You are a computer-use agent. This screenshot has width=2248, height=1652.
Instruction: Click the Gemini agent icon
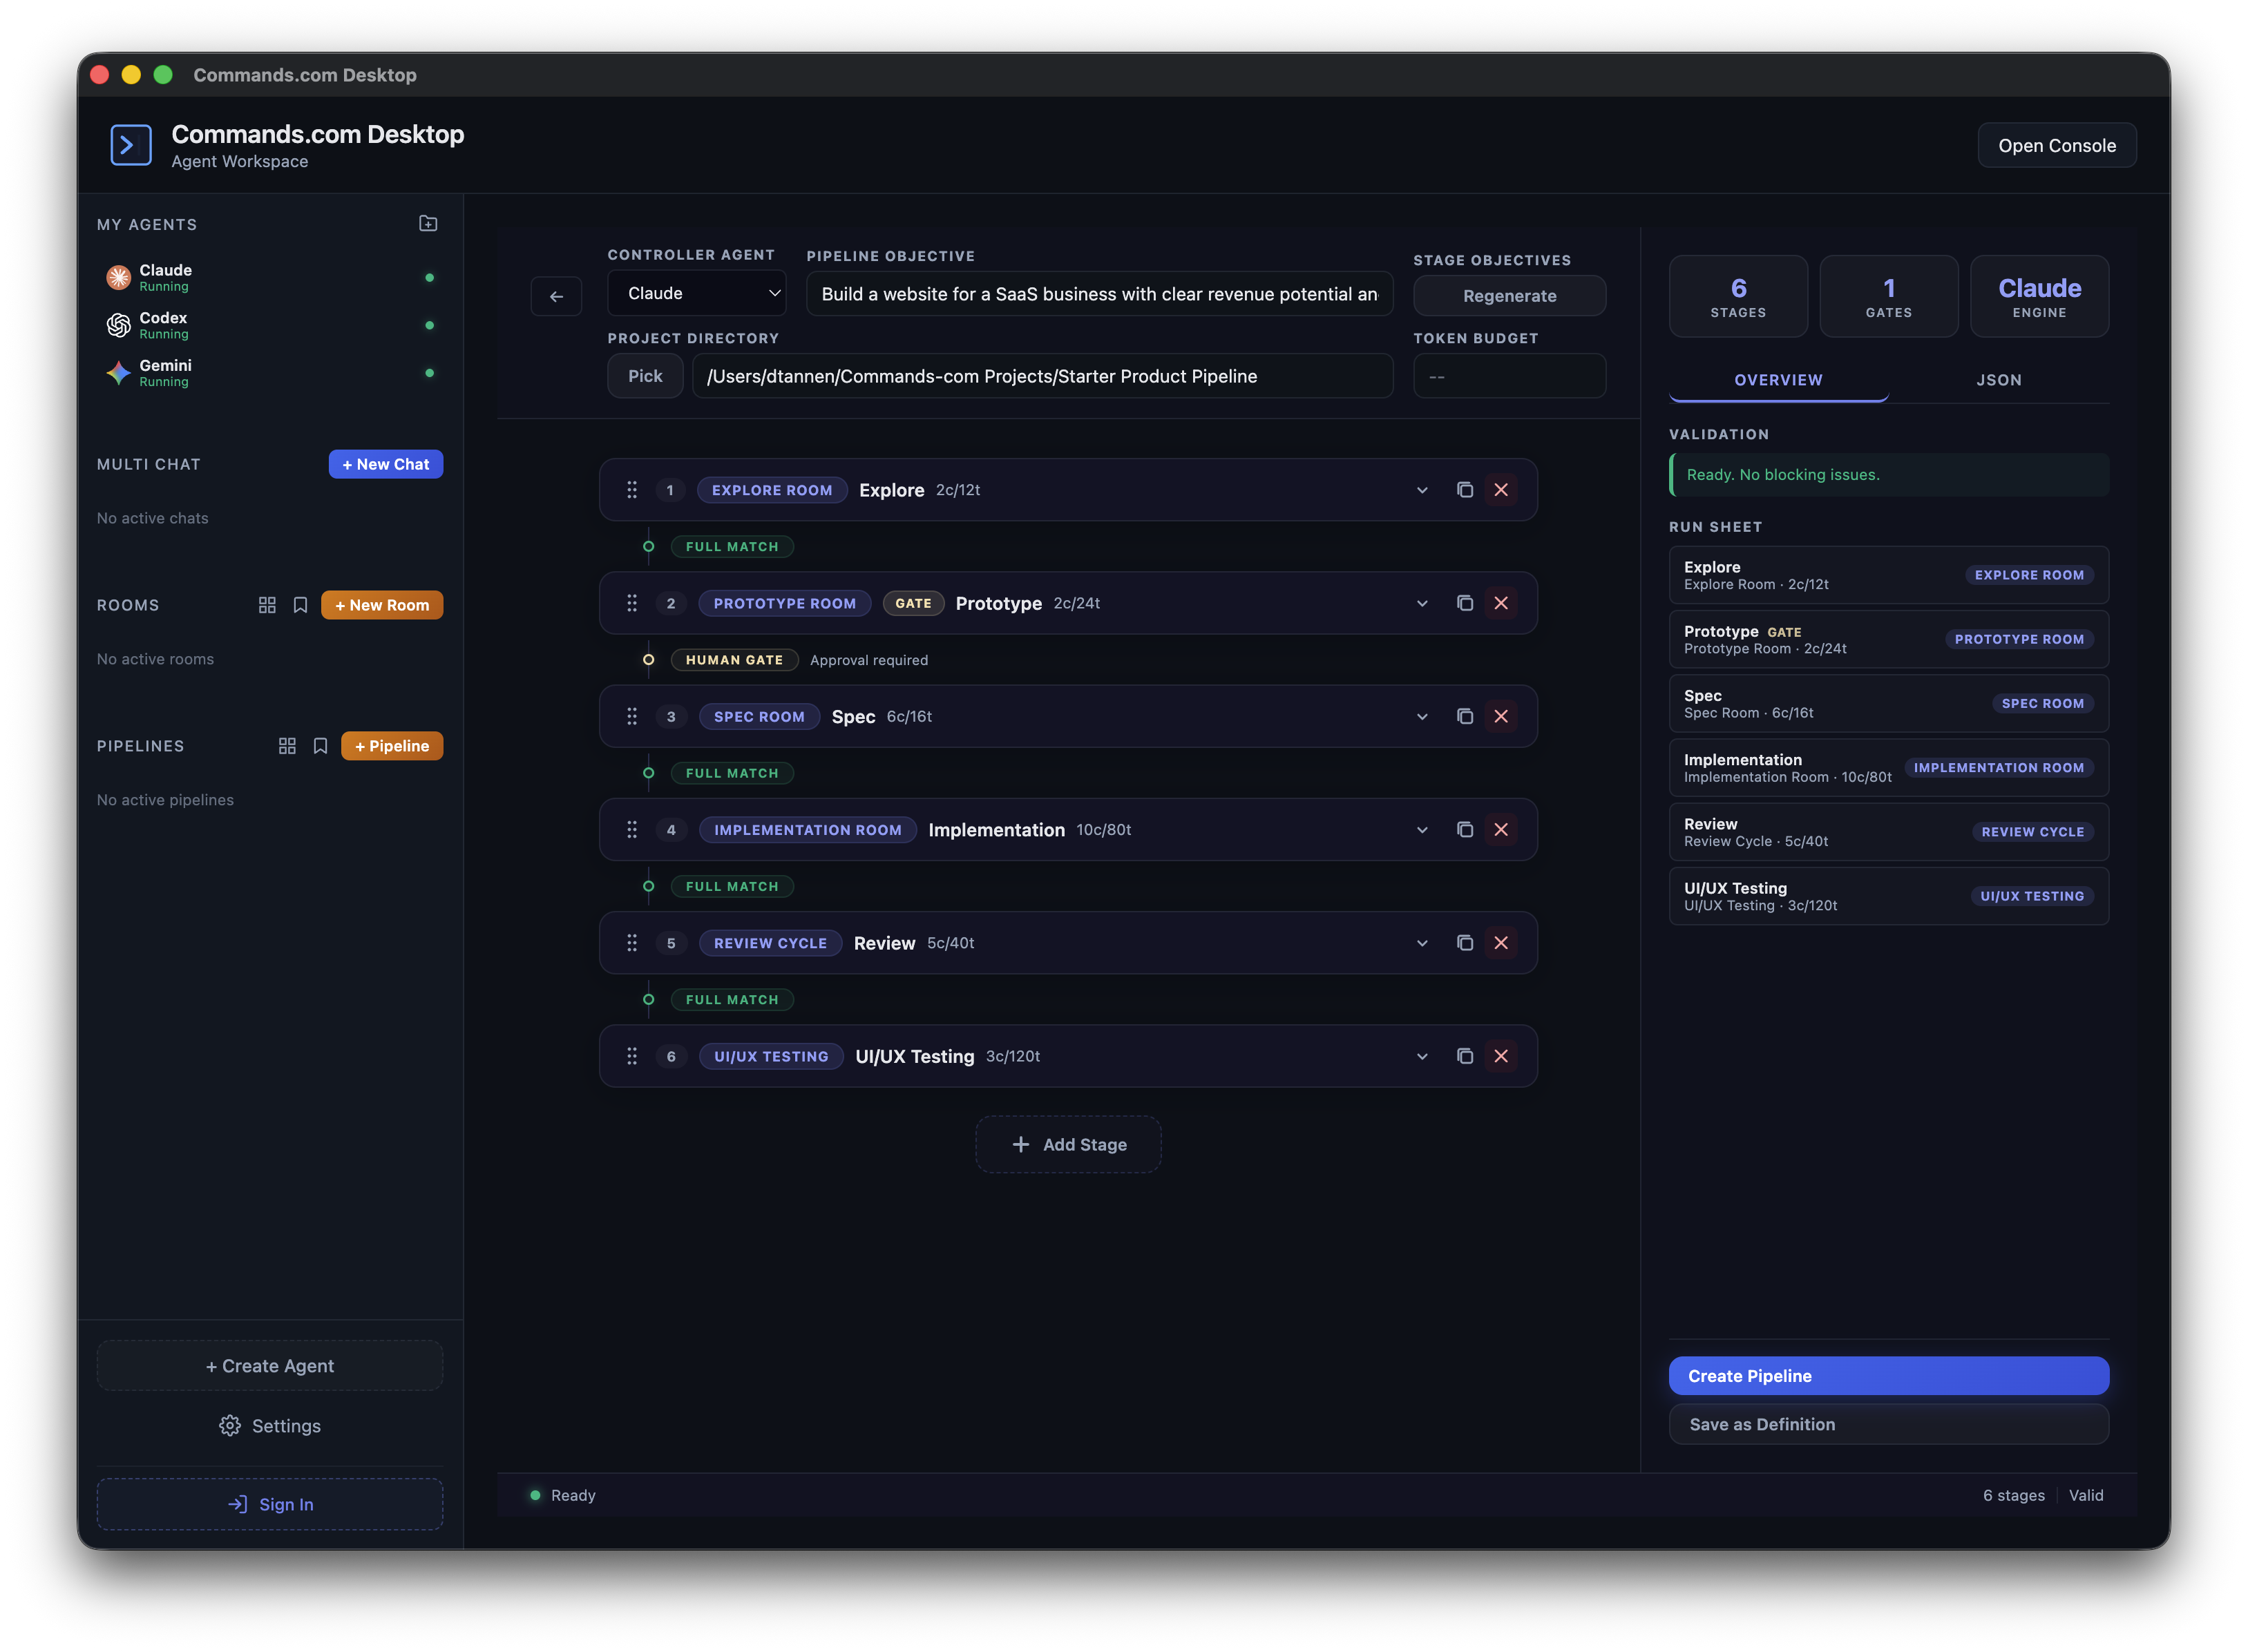tap(119, 373)
